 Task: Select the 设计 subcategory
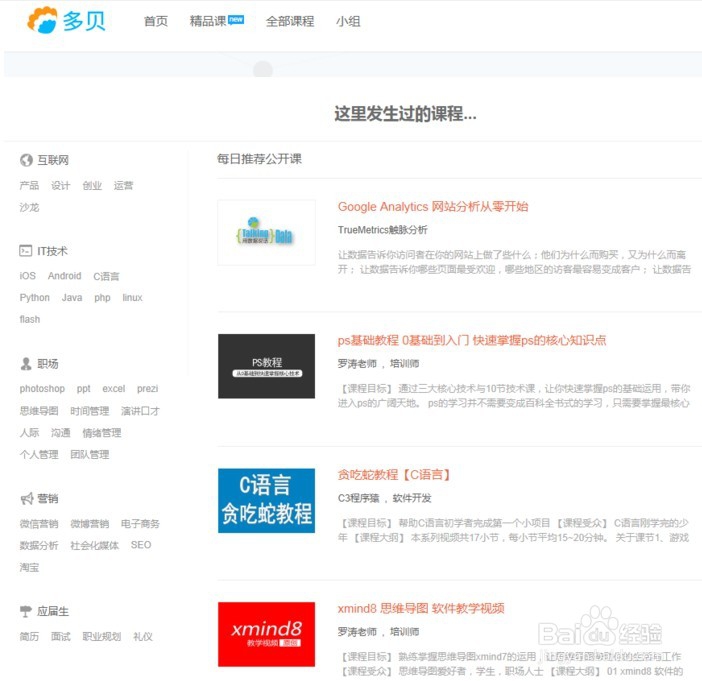(x=60, y=185)
